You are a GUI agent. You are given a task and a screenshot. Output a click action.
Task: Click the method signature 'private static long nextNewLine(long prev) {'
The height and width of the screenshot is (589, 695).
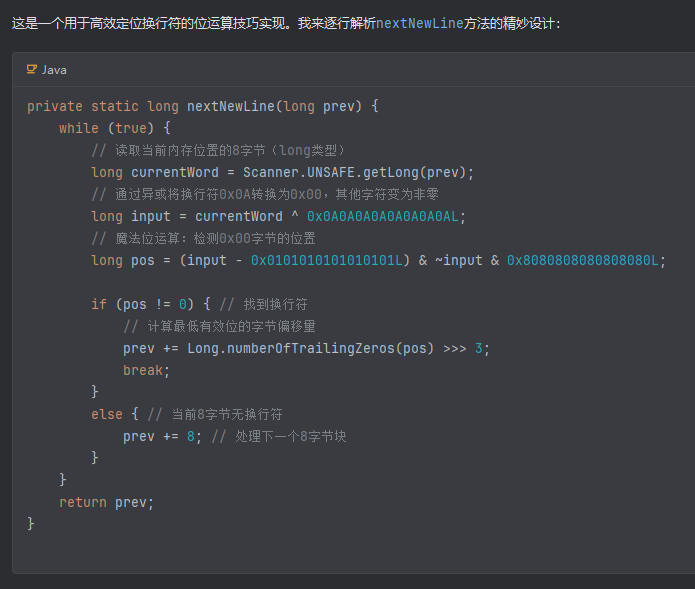203,106
